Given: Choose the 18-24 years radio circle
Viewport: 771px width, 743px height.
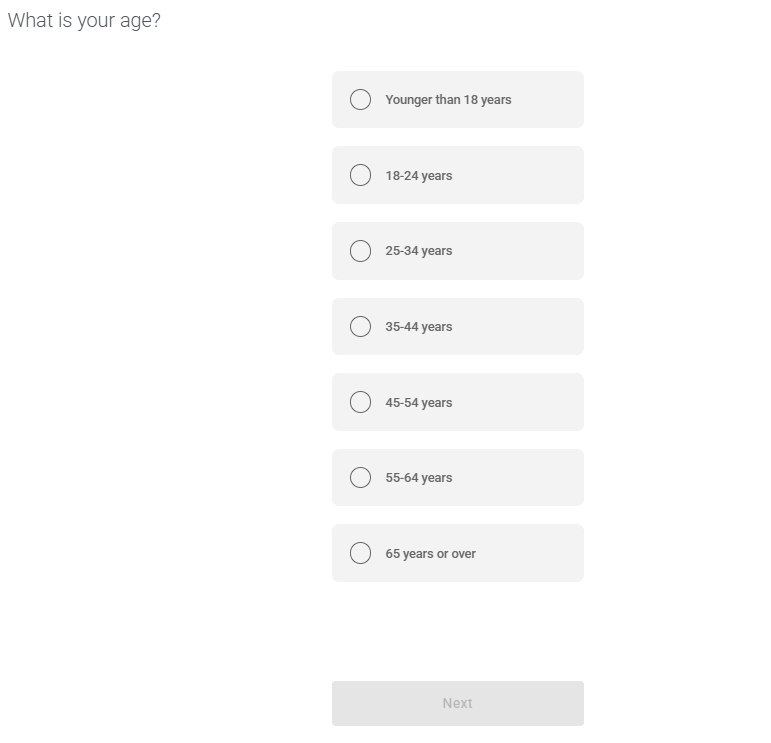Looking at the screenshot, I should pos(361,175).
